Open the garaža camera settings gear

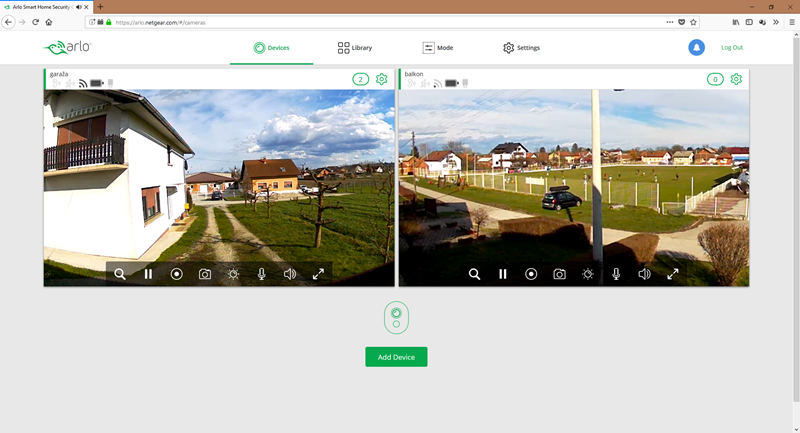pyautogui.click(x=381, y=79)
